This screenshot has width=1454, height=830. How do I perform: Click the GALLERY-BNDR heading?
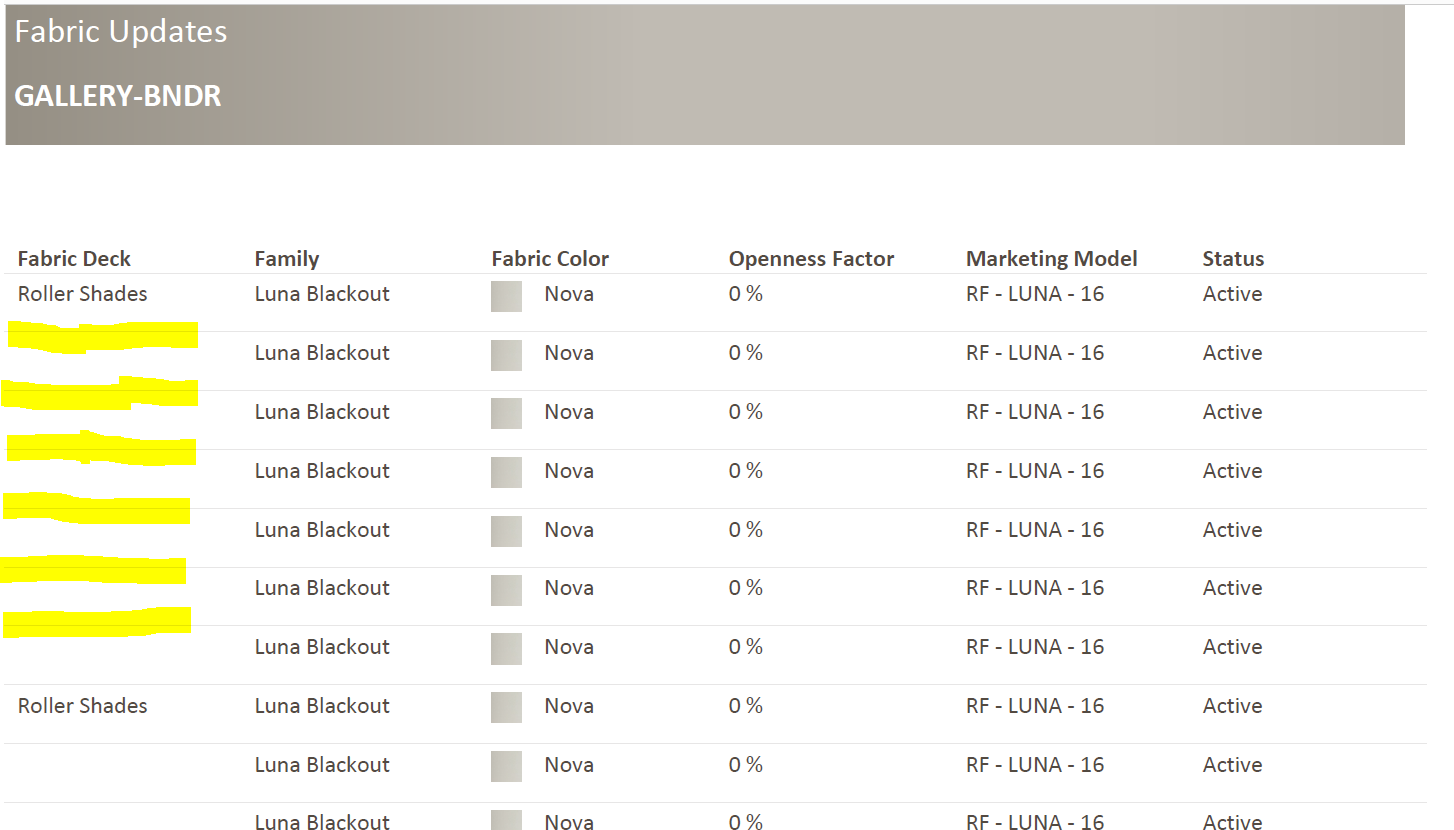(117, 96)
